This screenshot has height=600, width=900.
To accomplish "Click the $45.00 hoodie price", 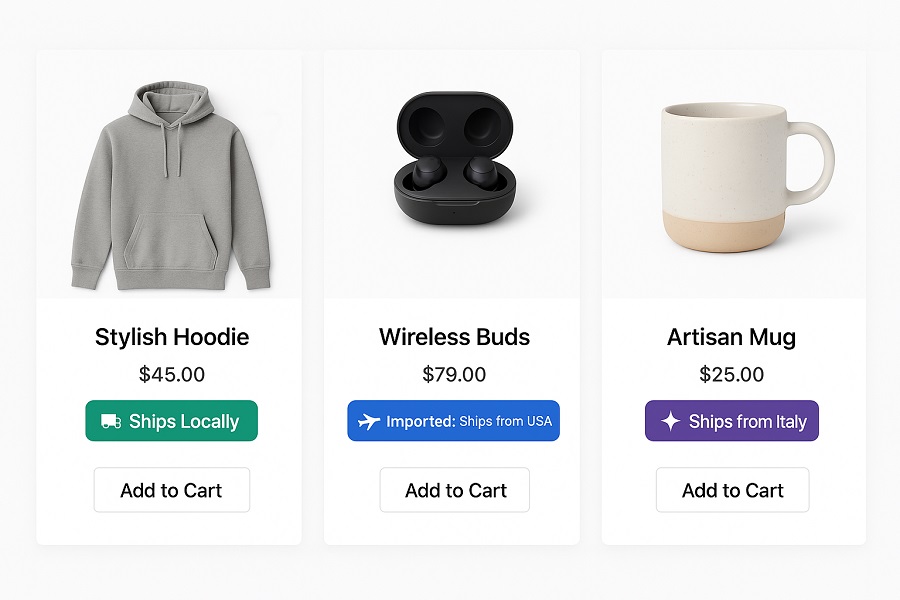I will click(172, 374).
